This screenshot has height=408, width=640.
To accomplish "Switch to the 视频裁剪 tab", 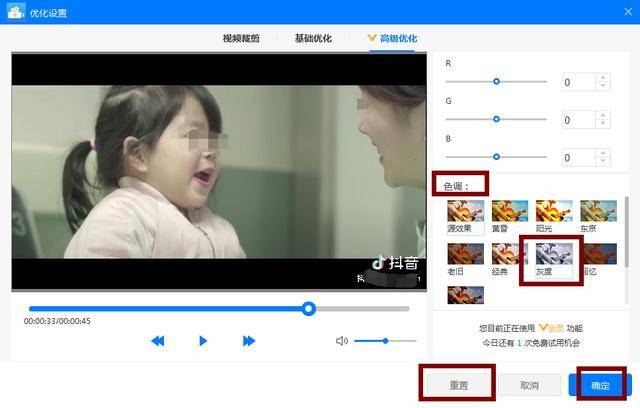I will tap(241, 38).
